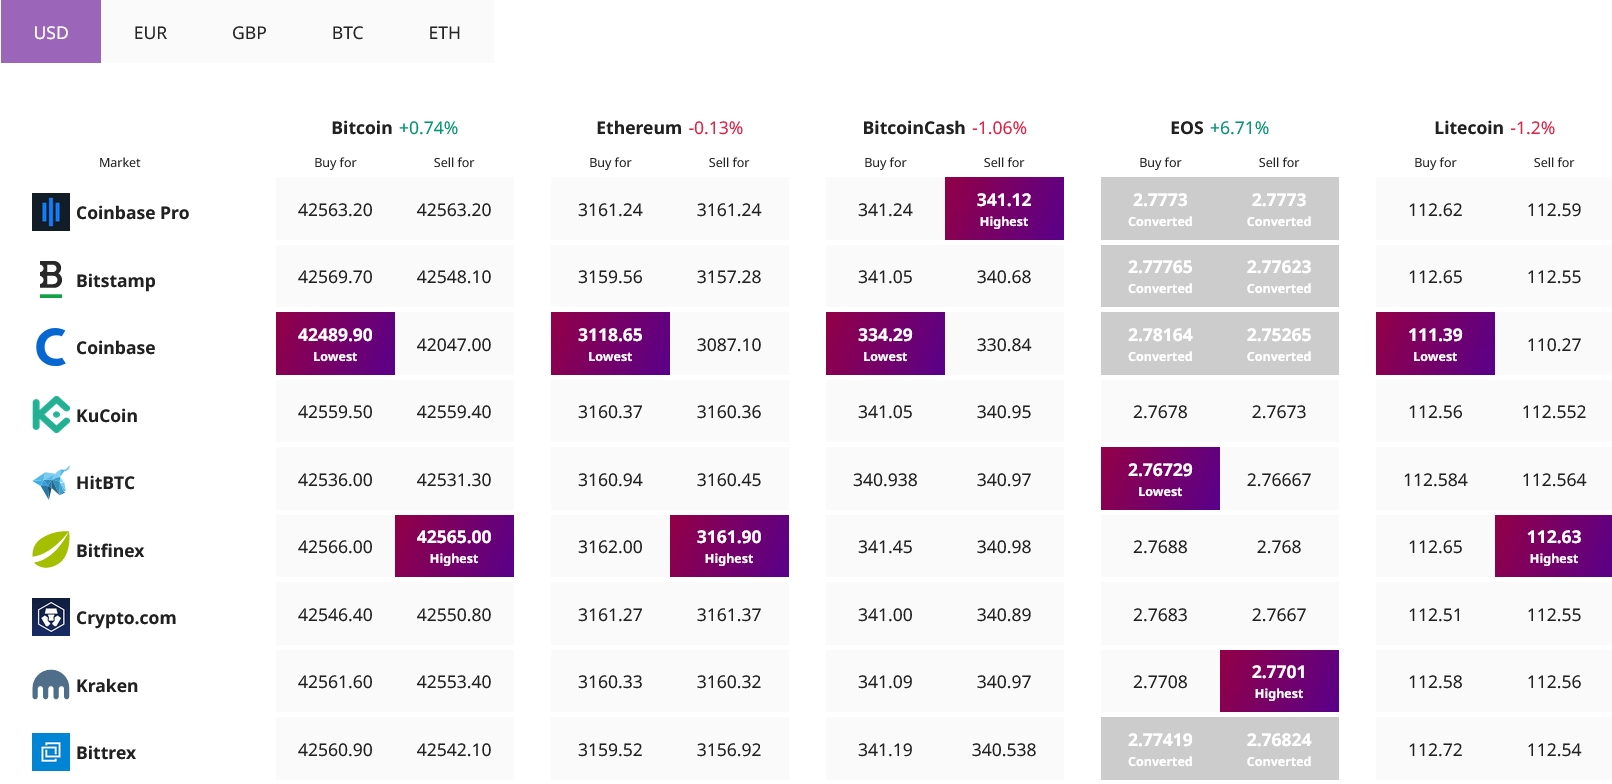Click Kraken Bitcoin buy price 42561.60
This screenshot has width=1612, height=784.
tap(335, 682)
